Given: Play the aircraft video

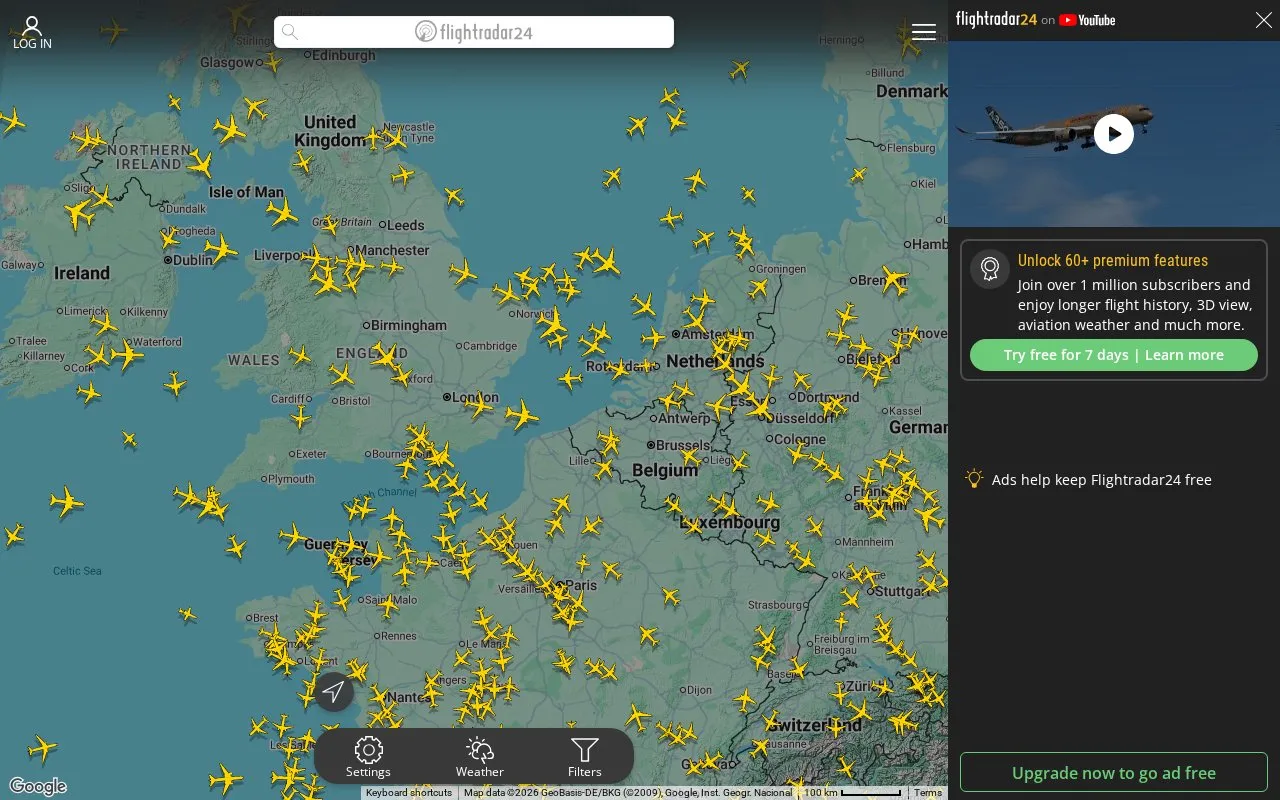Looking at the screenshot, I should tap(1114, 134).
